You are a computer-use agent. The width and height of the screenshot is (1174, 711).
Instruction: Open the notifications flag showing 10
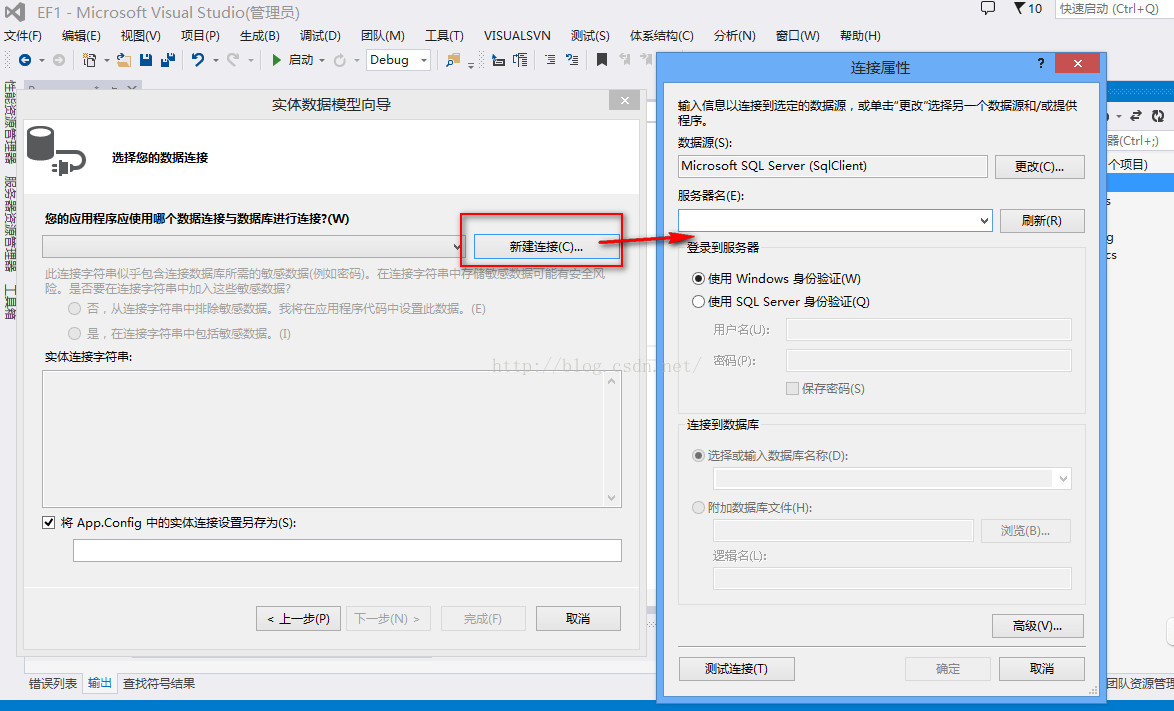[x=1028, y=8]
